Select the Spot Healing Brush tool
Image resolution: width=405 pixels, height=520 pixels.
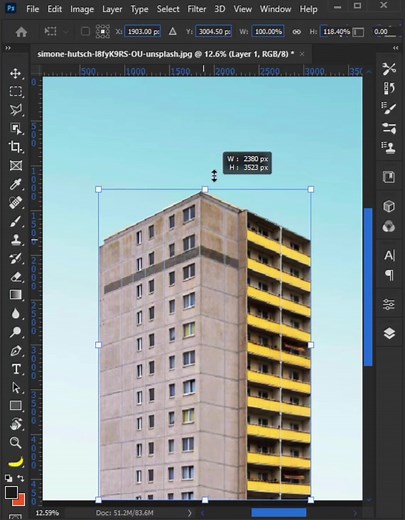[x=15, y=202]
